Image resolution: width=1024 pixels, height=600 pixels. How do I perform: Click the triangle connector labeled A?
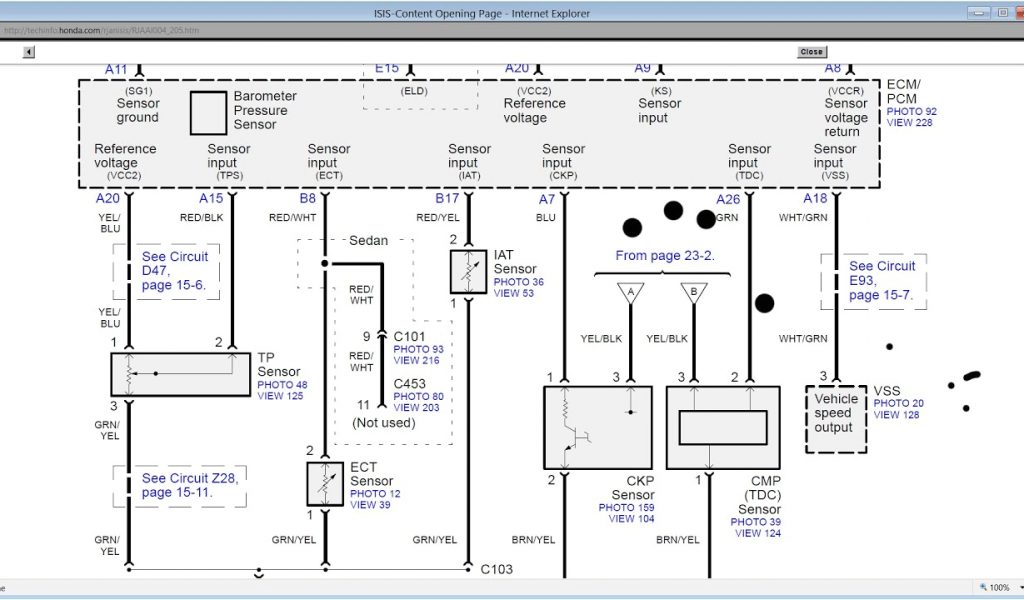pos(629,293)
